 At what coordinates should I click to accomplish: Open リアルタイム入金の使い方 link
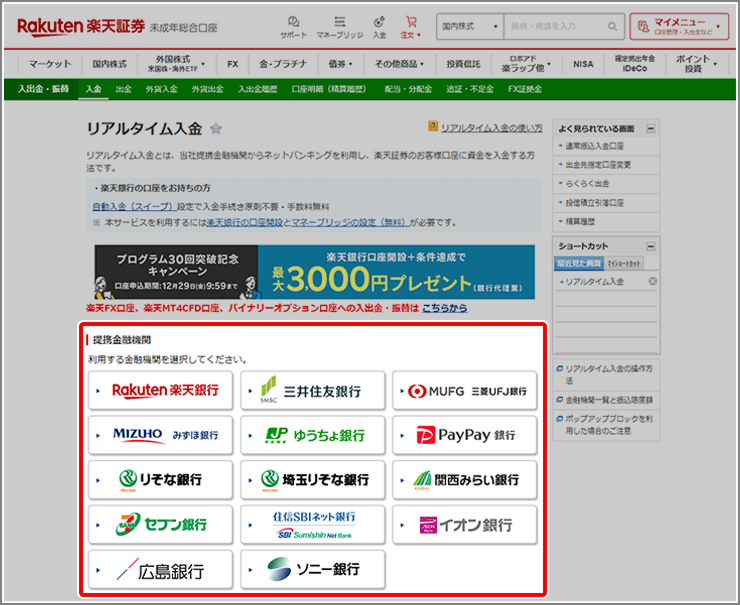492,128
